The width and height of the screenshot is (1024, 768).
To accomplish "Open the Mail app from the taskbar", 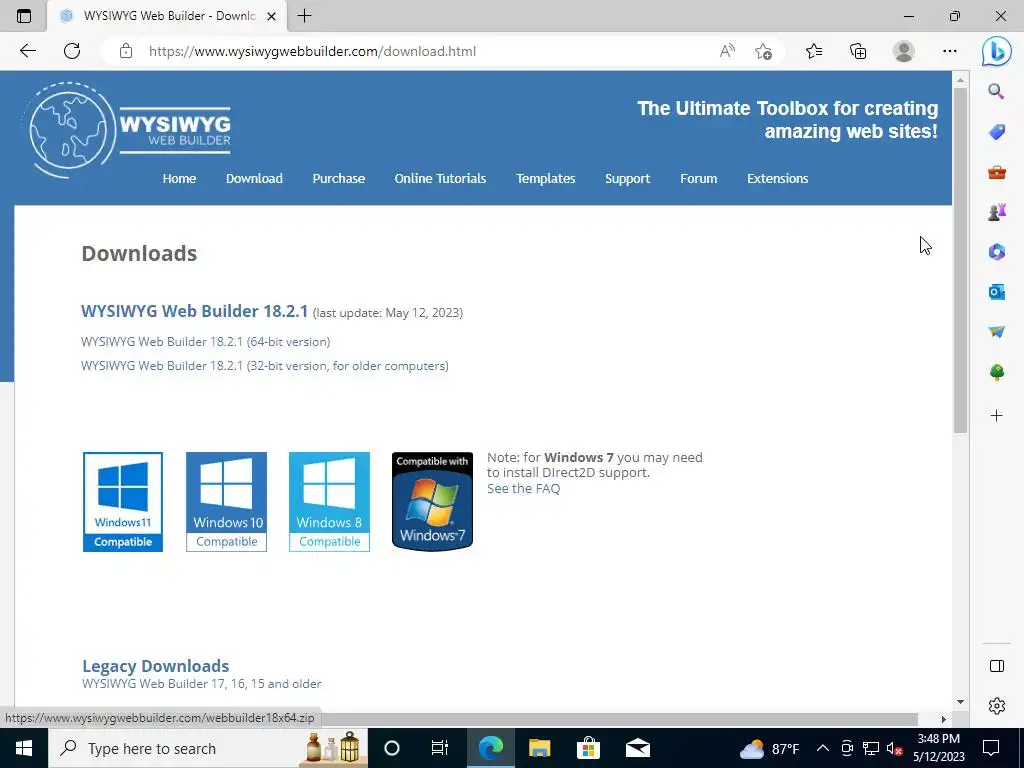I will [637, 748].
